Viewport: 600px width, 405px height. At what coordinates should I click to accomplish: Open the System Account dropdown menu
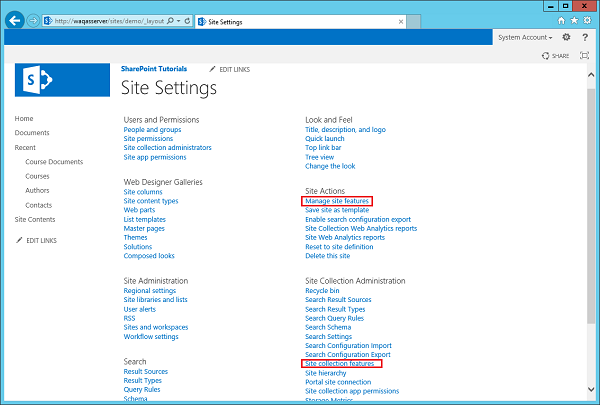(526, 37)
